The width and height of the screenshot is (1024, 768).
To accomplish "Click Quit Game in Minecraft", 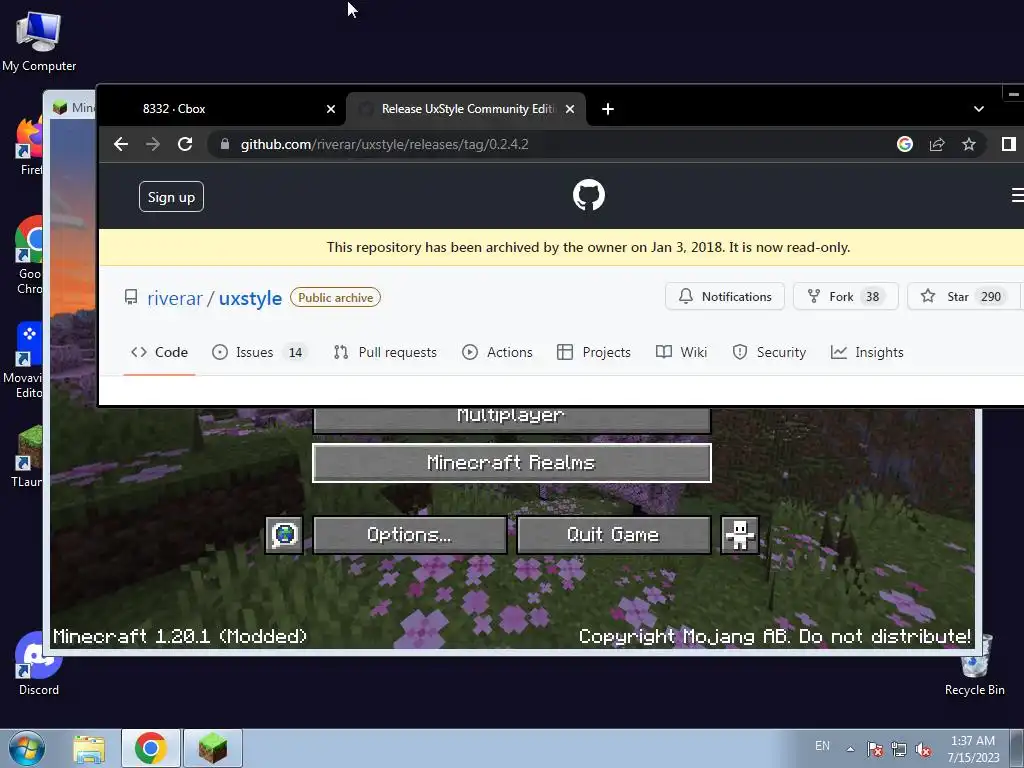I will [613, 535].
